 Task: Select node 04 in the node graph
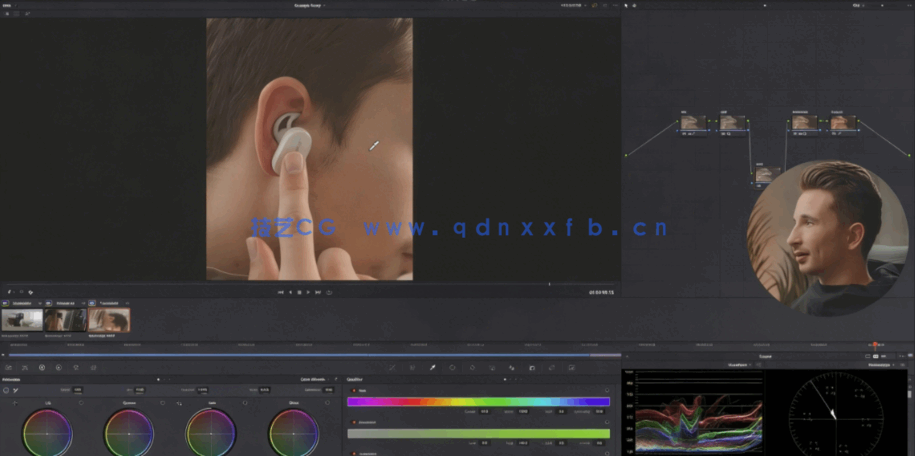point(804,124)
